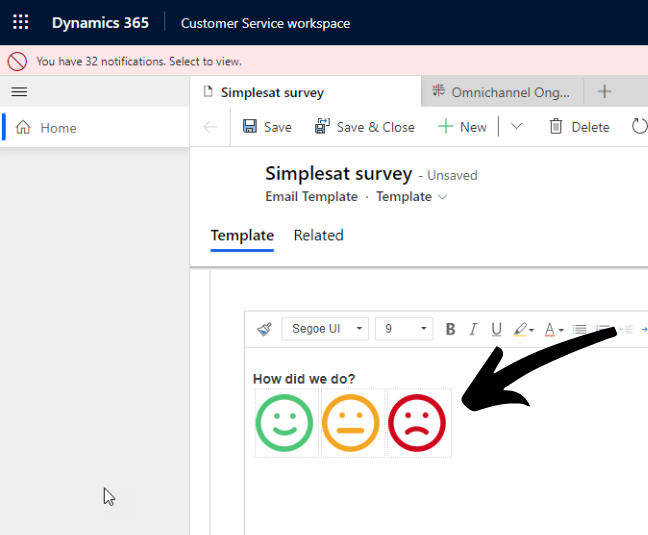Viewport: 648px width, 535px height.
Task: Delete the email template
Action: 579,127
